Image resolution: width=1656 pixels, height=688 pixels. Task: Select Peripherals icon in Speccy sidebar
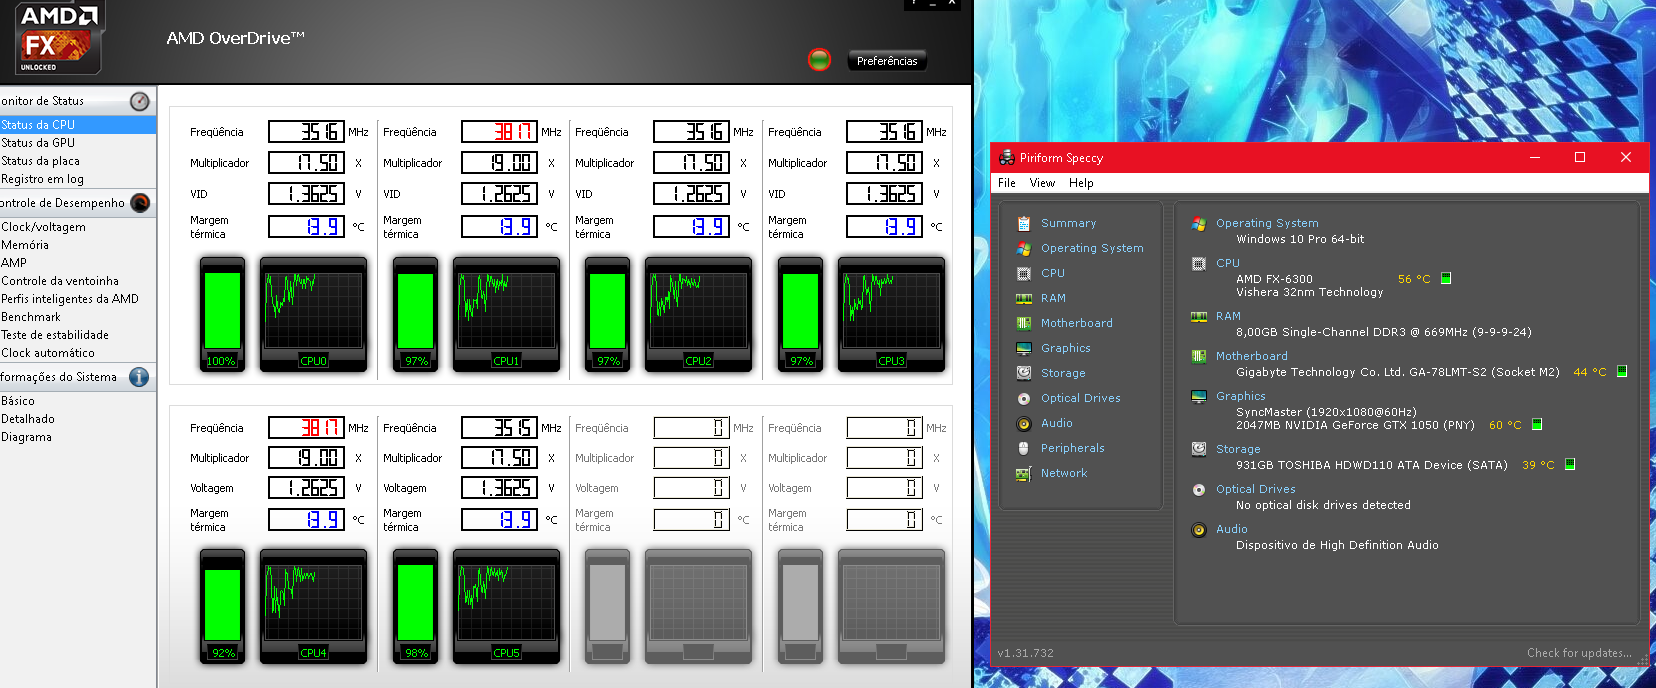(1024, 448)
